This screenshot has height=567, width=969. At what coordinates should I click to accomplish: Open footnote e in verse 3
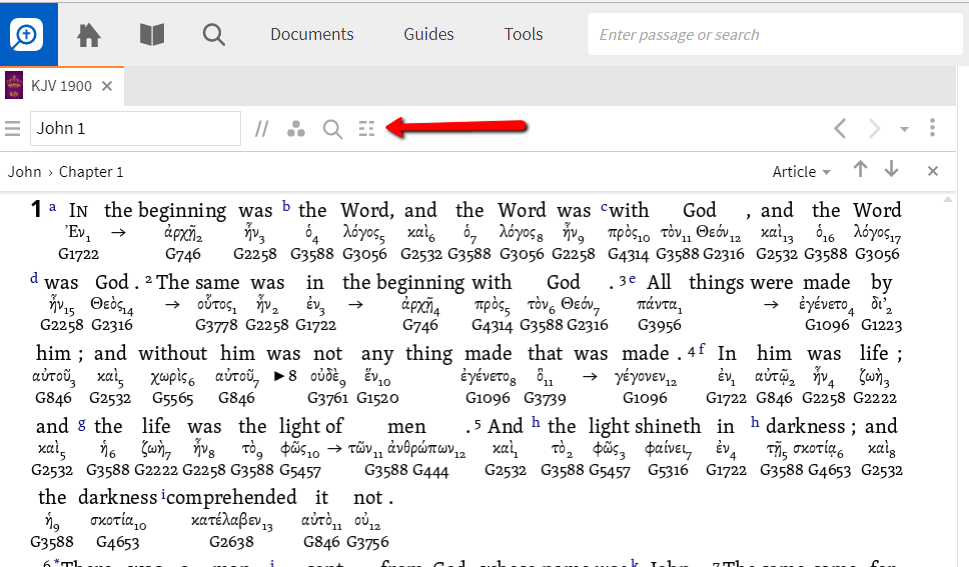pos(632,279)
